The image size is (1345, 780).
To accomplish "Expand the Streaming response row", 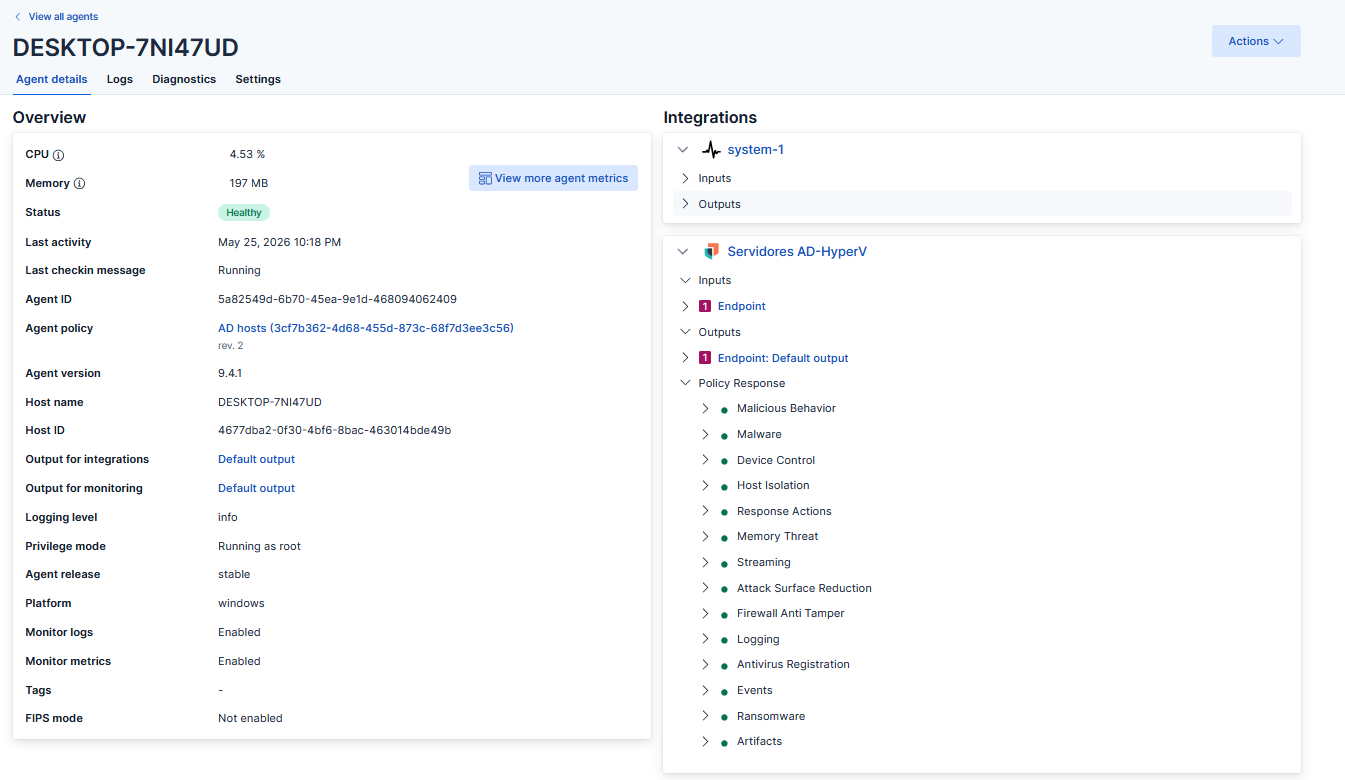I will [705, 562].
